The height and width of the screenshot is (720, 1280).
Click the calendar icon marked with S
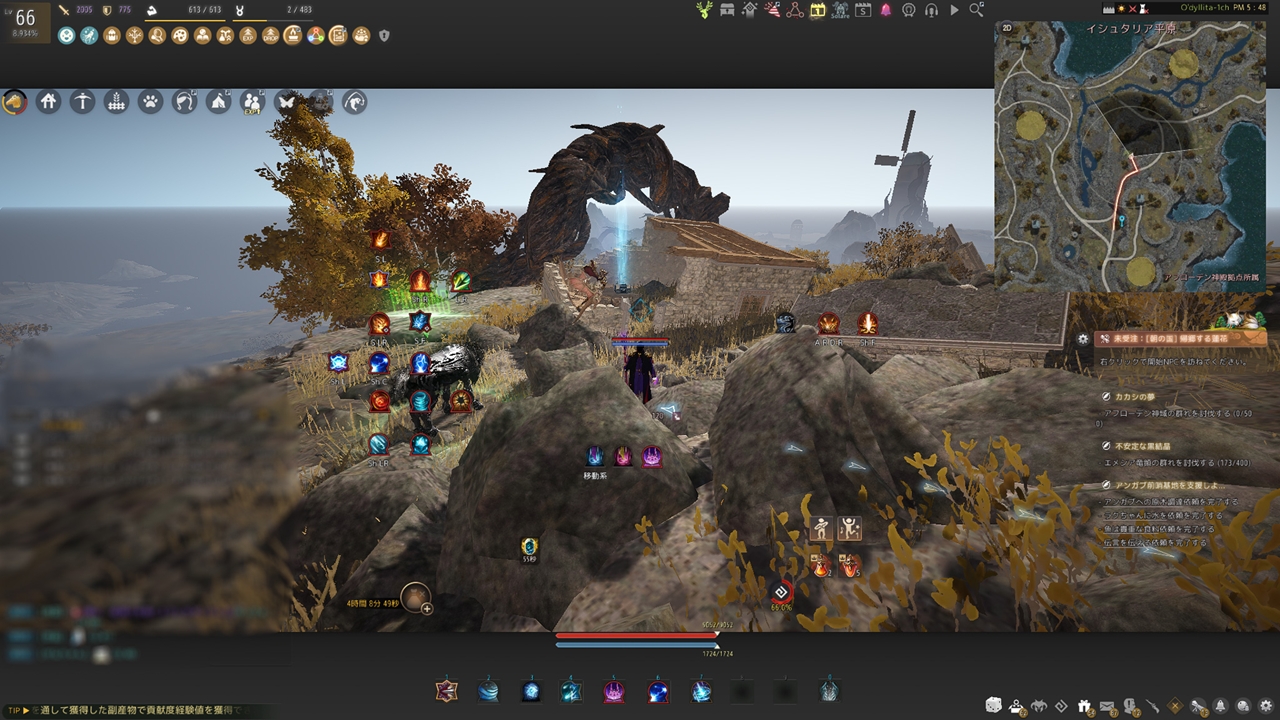pos(863,10)
